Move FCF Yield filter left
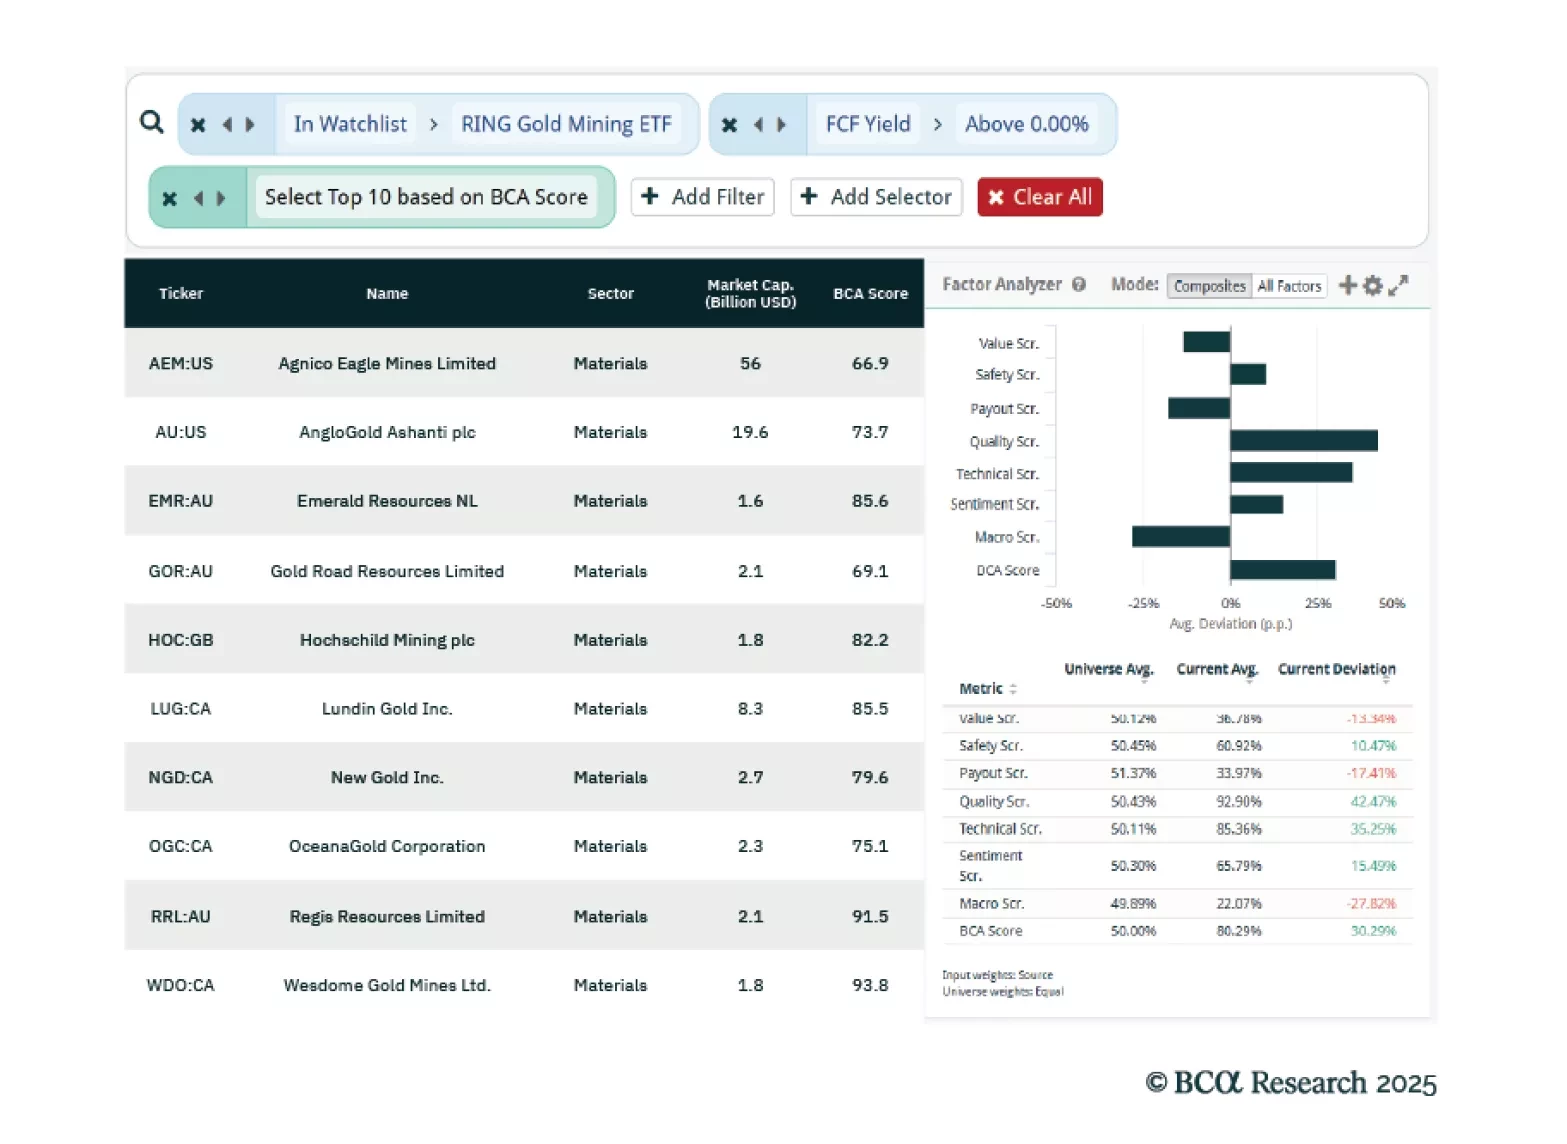 coord(758,125)
